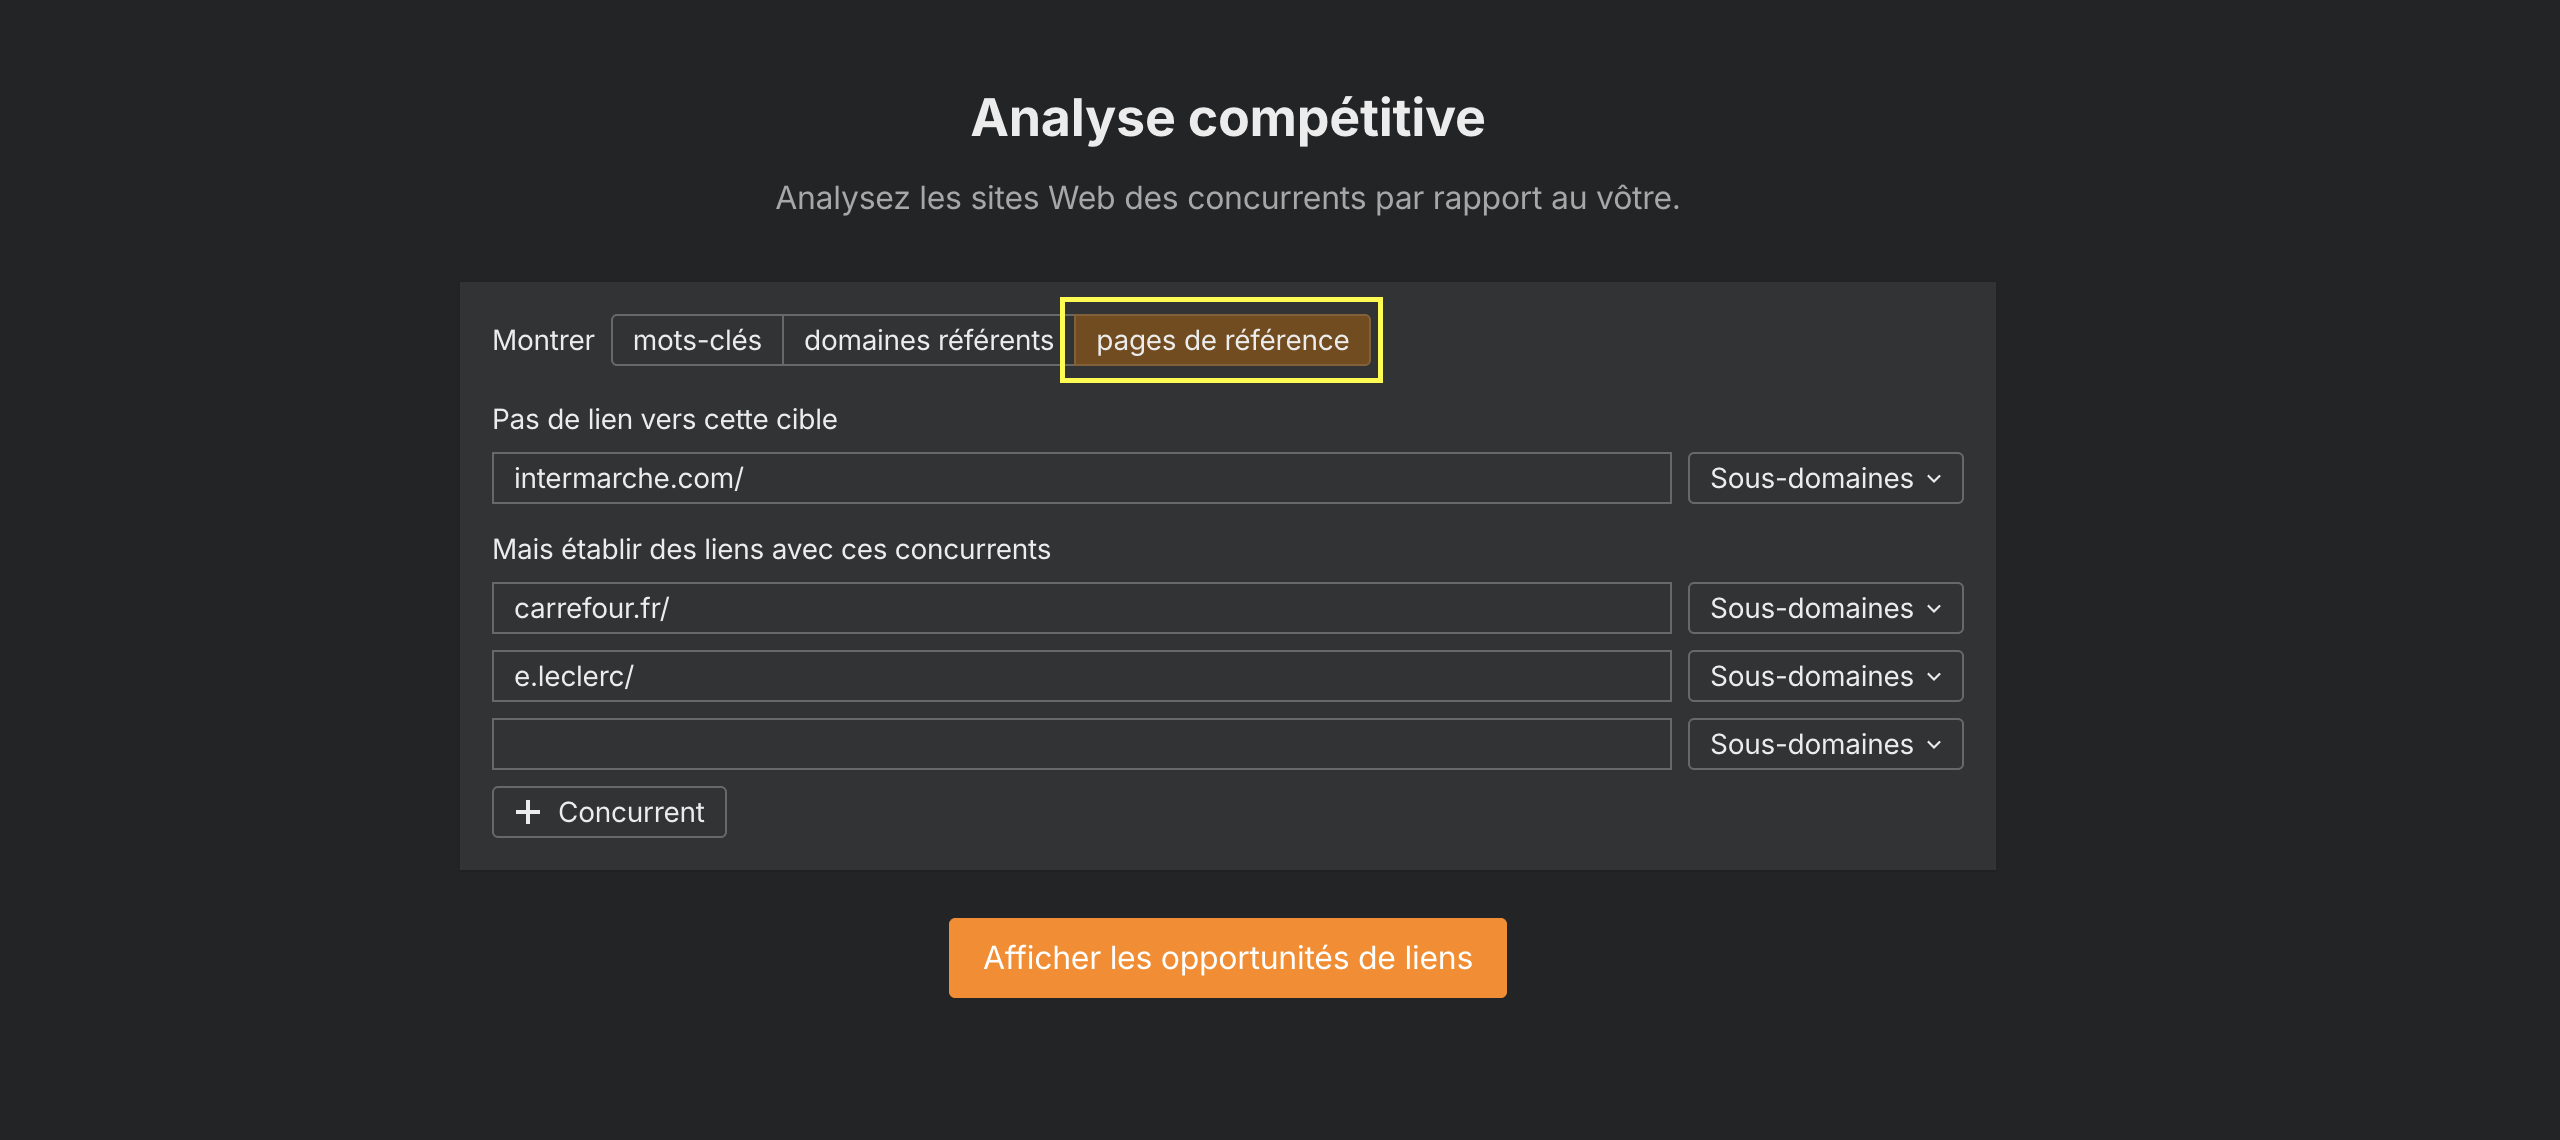This screenshot has width=2560, height=1140.
Task: Click the chevron next to carrefour.fr's Sous-domaines
Action: 1933,608
